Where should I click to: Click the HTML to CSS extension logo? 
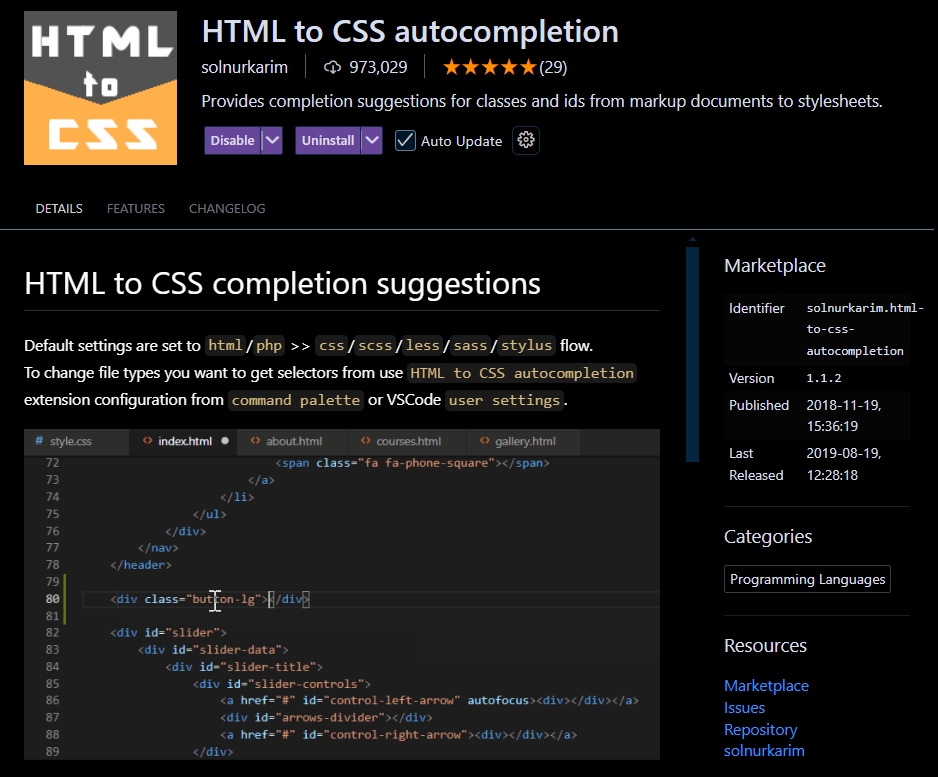click(x=100, y=88)
